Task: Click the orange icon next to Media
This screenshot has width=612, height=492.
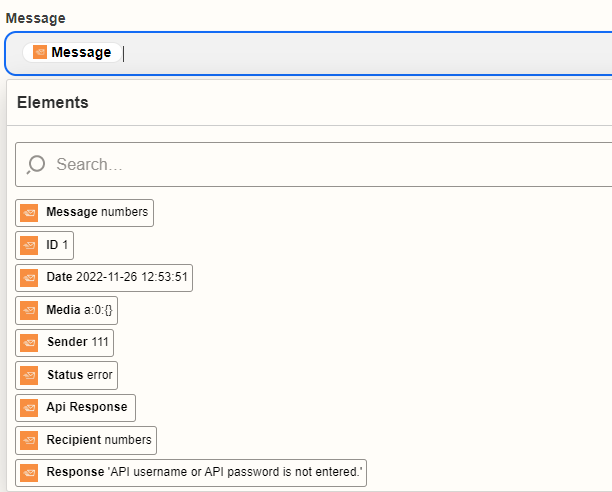Action: [x=30, y=310]
